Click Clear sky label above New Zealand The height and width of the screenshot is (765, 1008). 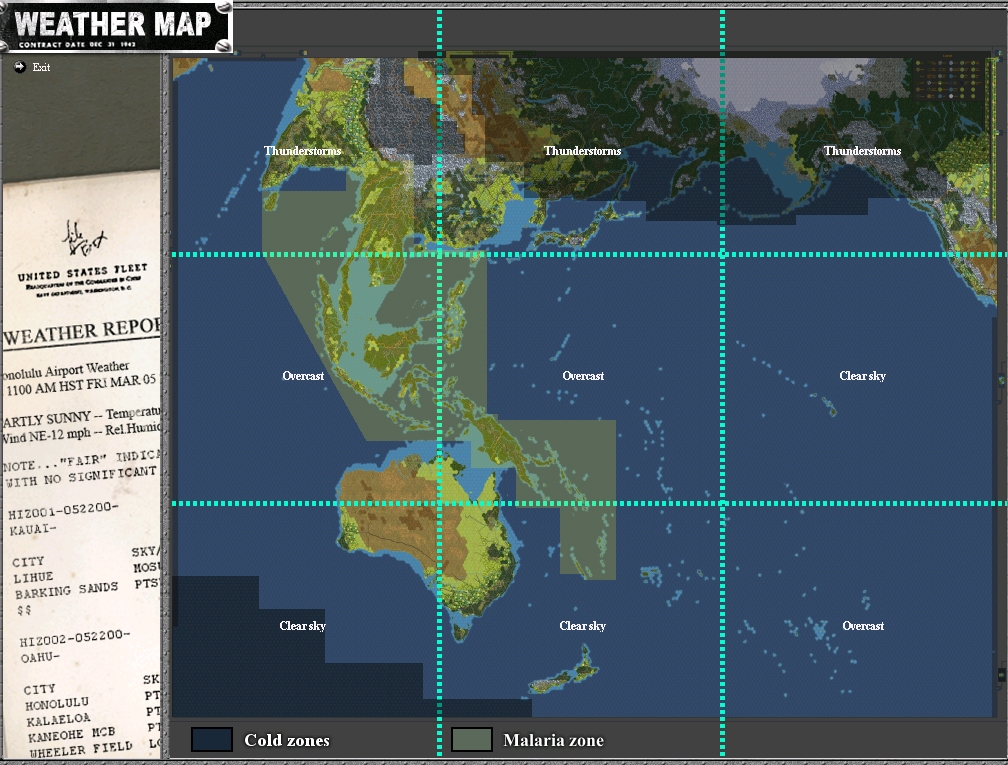582,626
